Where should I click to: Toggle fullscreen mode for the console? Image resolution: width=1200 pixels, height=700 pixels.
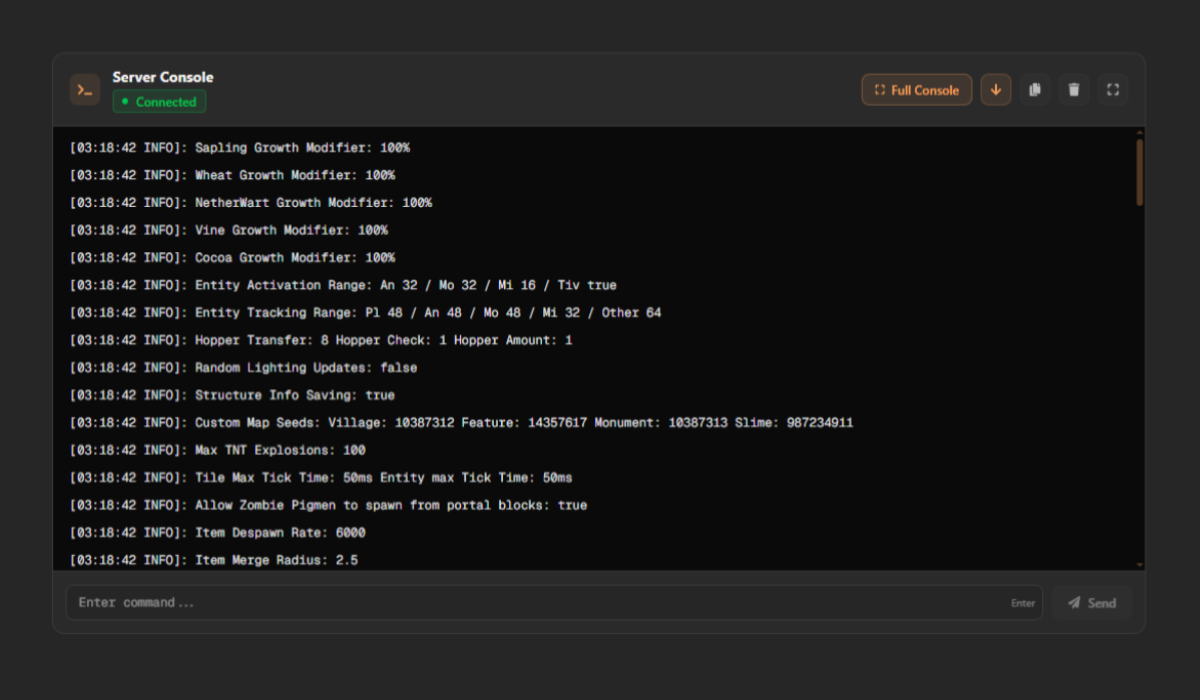coord(1113,89)
